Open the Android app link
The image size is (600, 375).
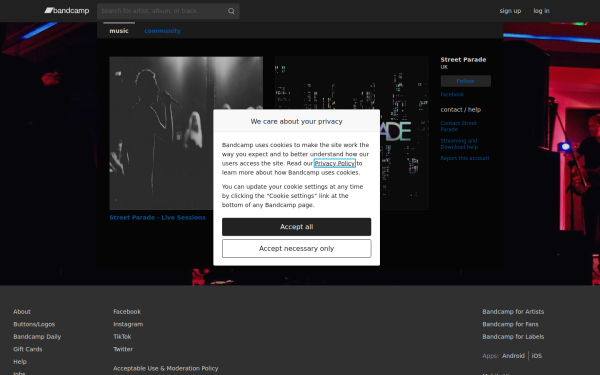click(513, 356)
